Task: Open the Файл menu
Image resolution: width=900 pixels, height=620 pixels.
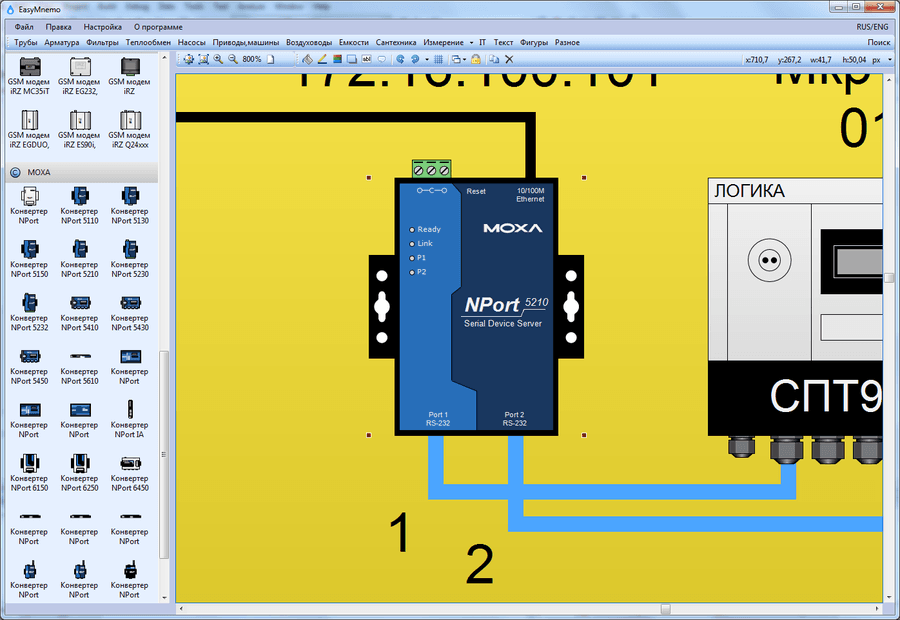Action: pyautogui.click(x=24, y=27)
